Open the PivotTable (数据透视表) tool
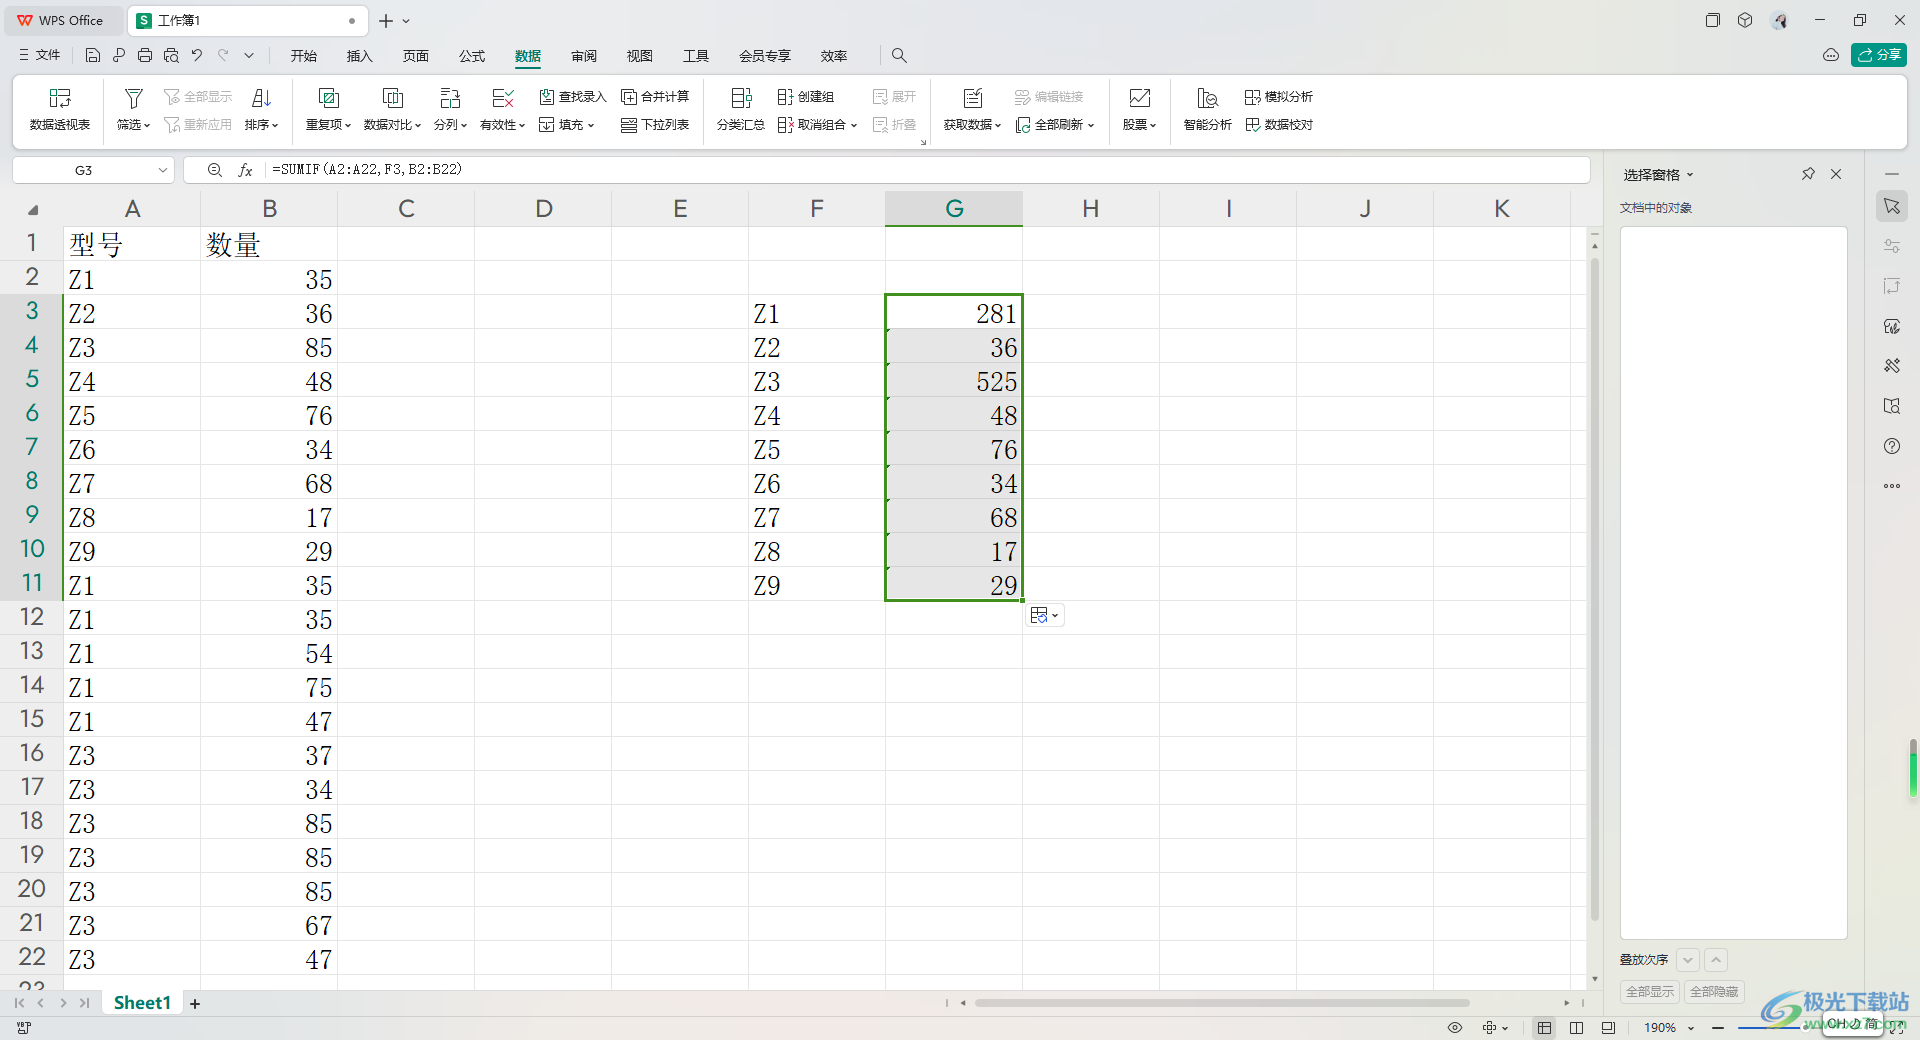The width and height of the screenshot is (1920, 1040). point(60,110)
